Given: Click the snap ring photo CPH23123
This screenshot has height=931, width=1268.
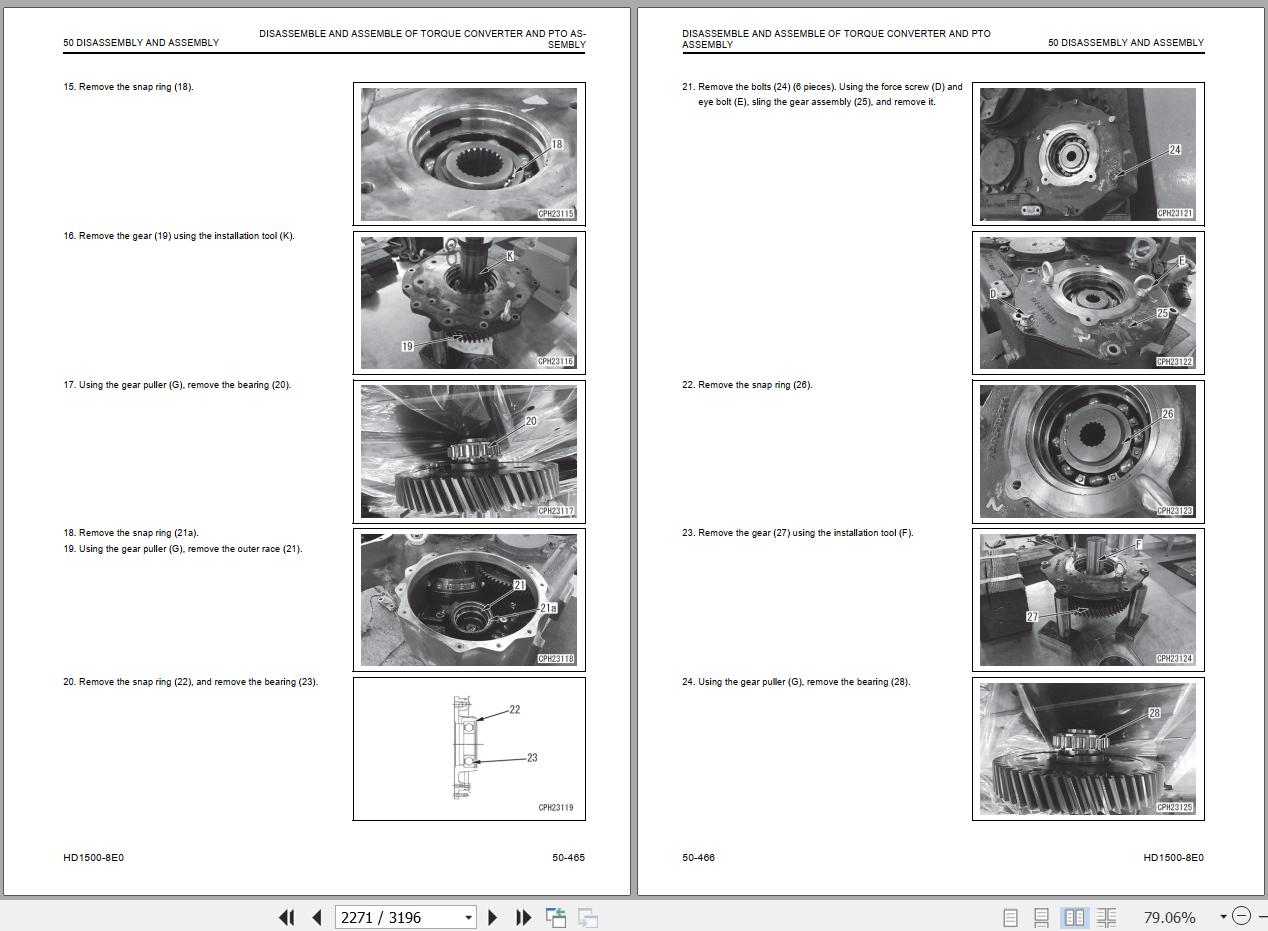Looking at the screenshot, I should [x=1088, y=452].
